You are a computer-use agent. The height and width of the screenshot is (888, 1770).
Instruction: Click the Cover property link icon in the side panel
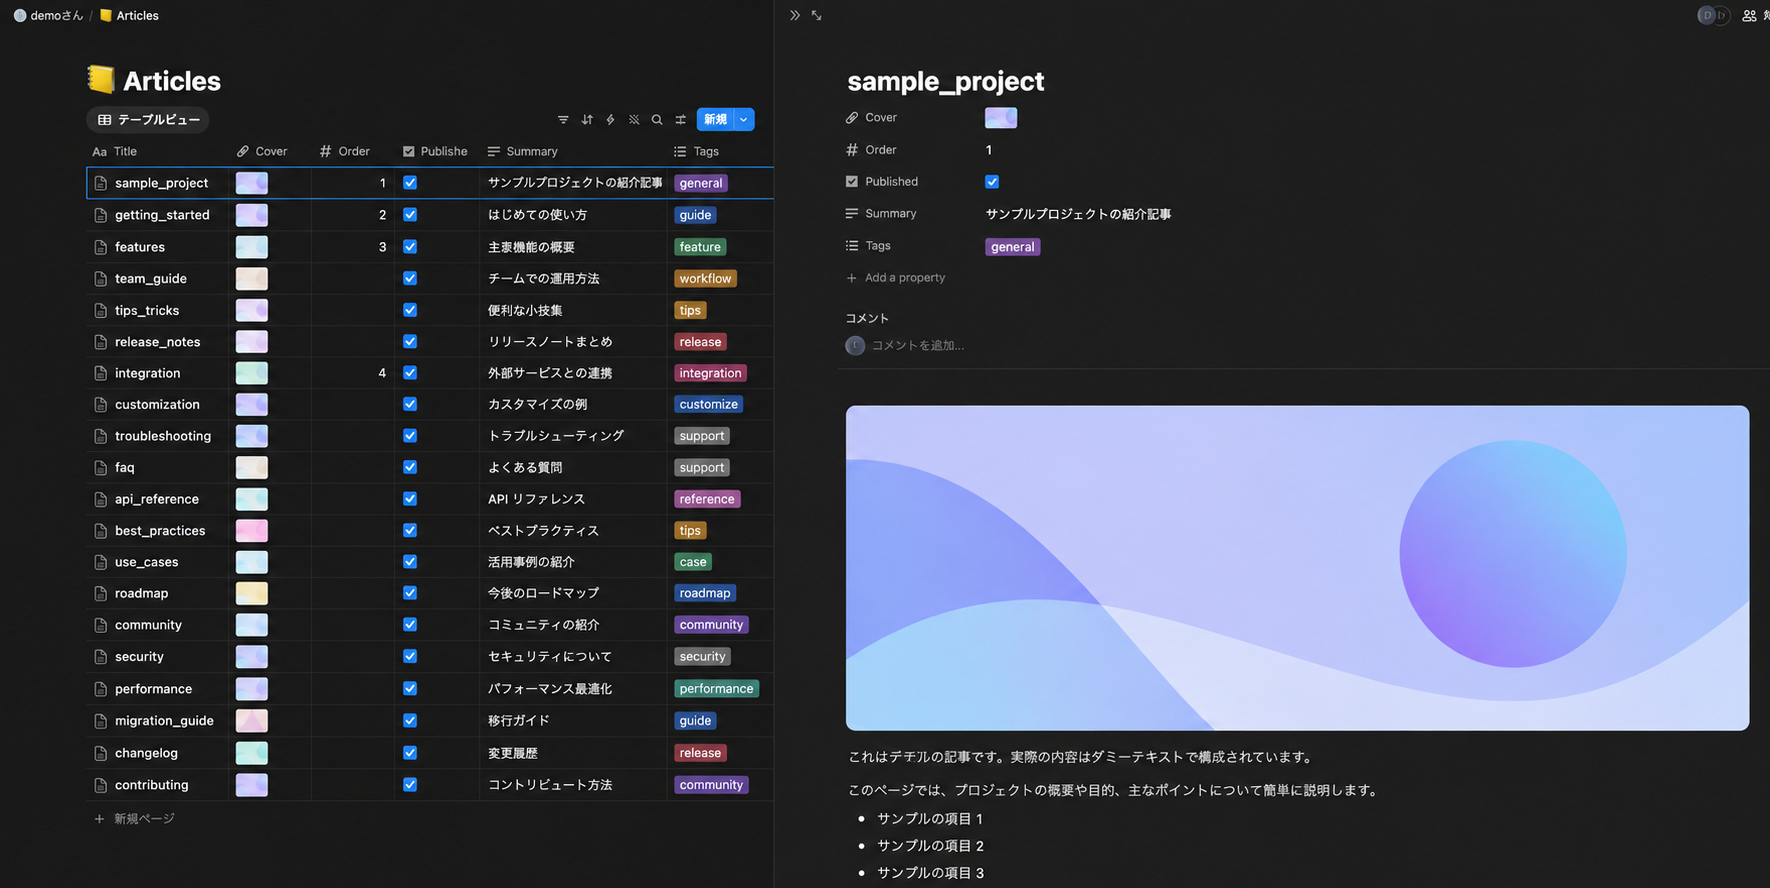pos(852,118)
